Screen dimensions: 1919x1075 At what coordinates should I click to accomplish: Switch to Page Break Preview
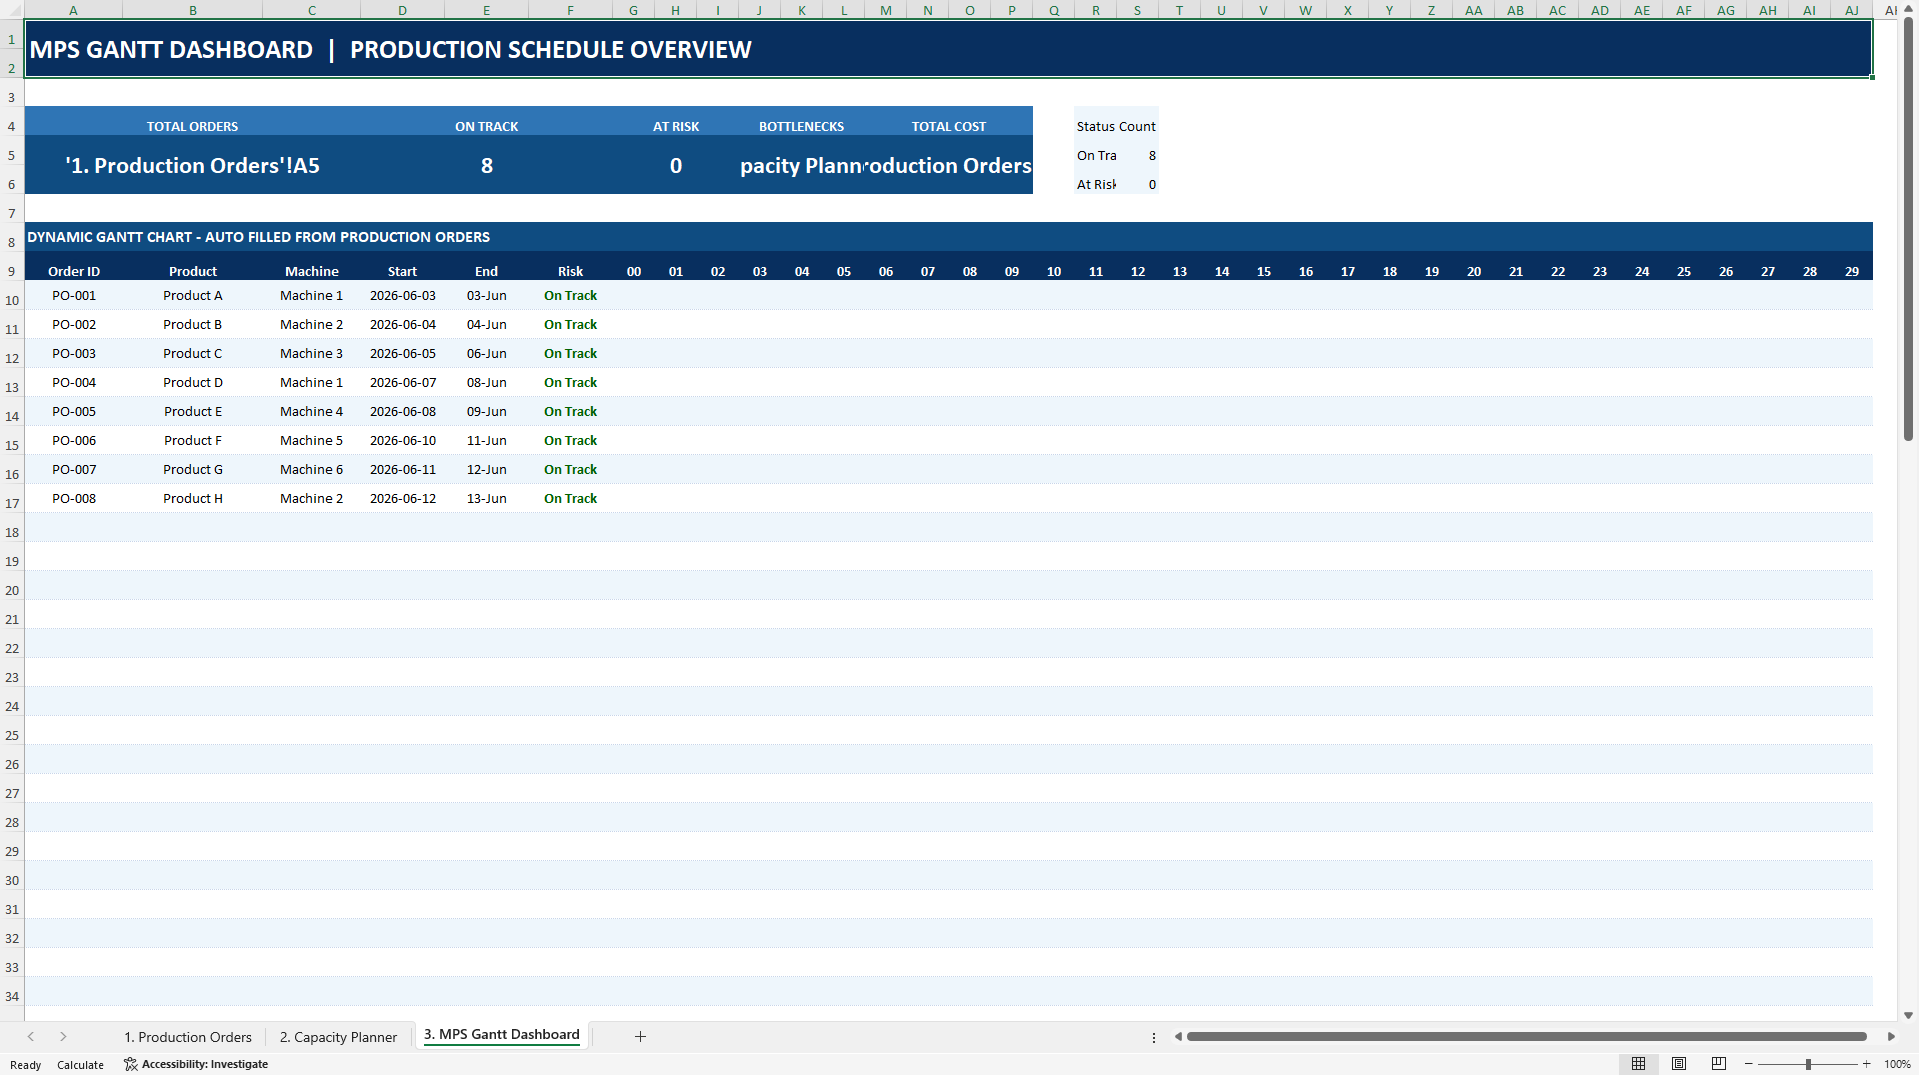[x=1719, y=1064]
